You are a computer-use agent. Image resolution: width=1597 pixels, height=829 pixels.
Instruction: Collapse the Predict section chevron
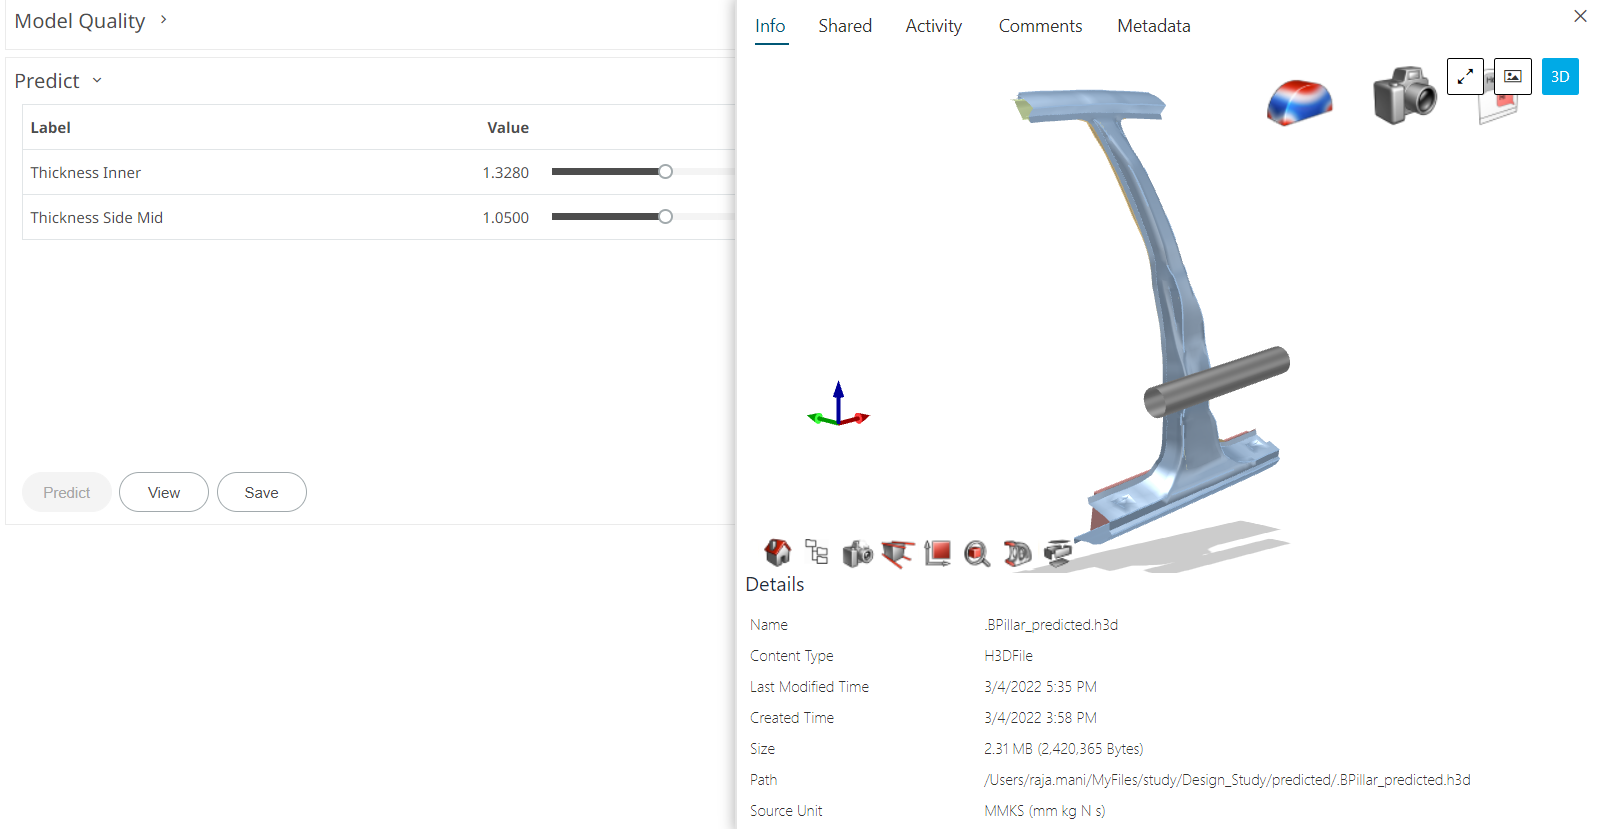(97, 81)
